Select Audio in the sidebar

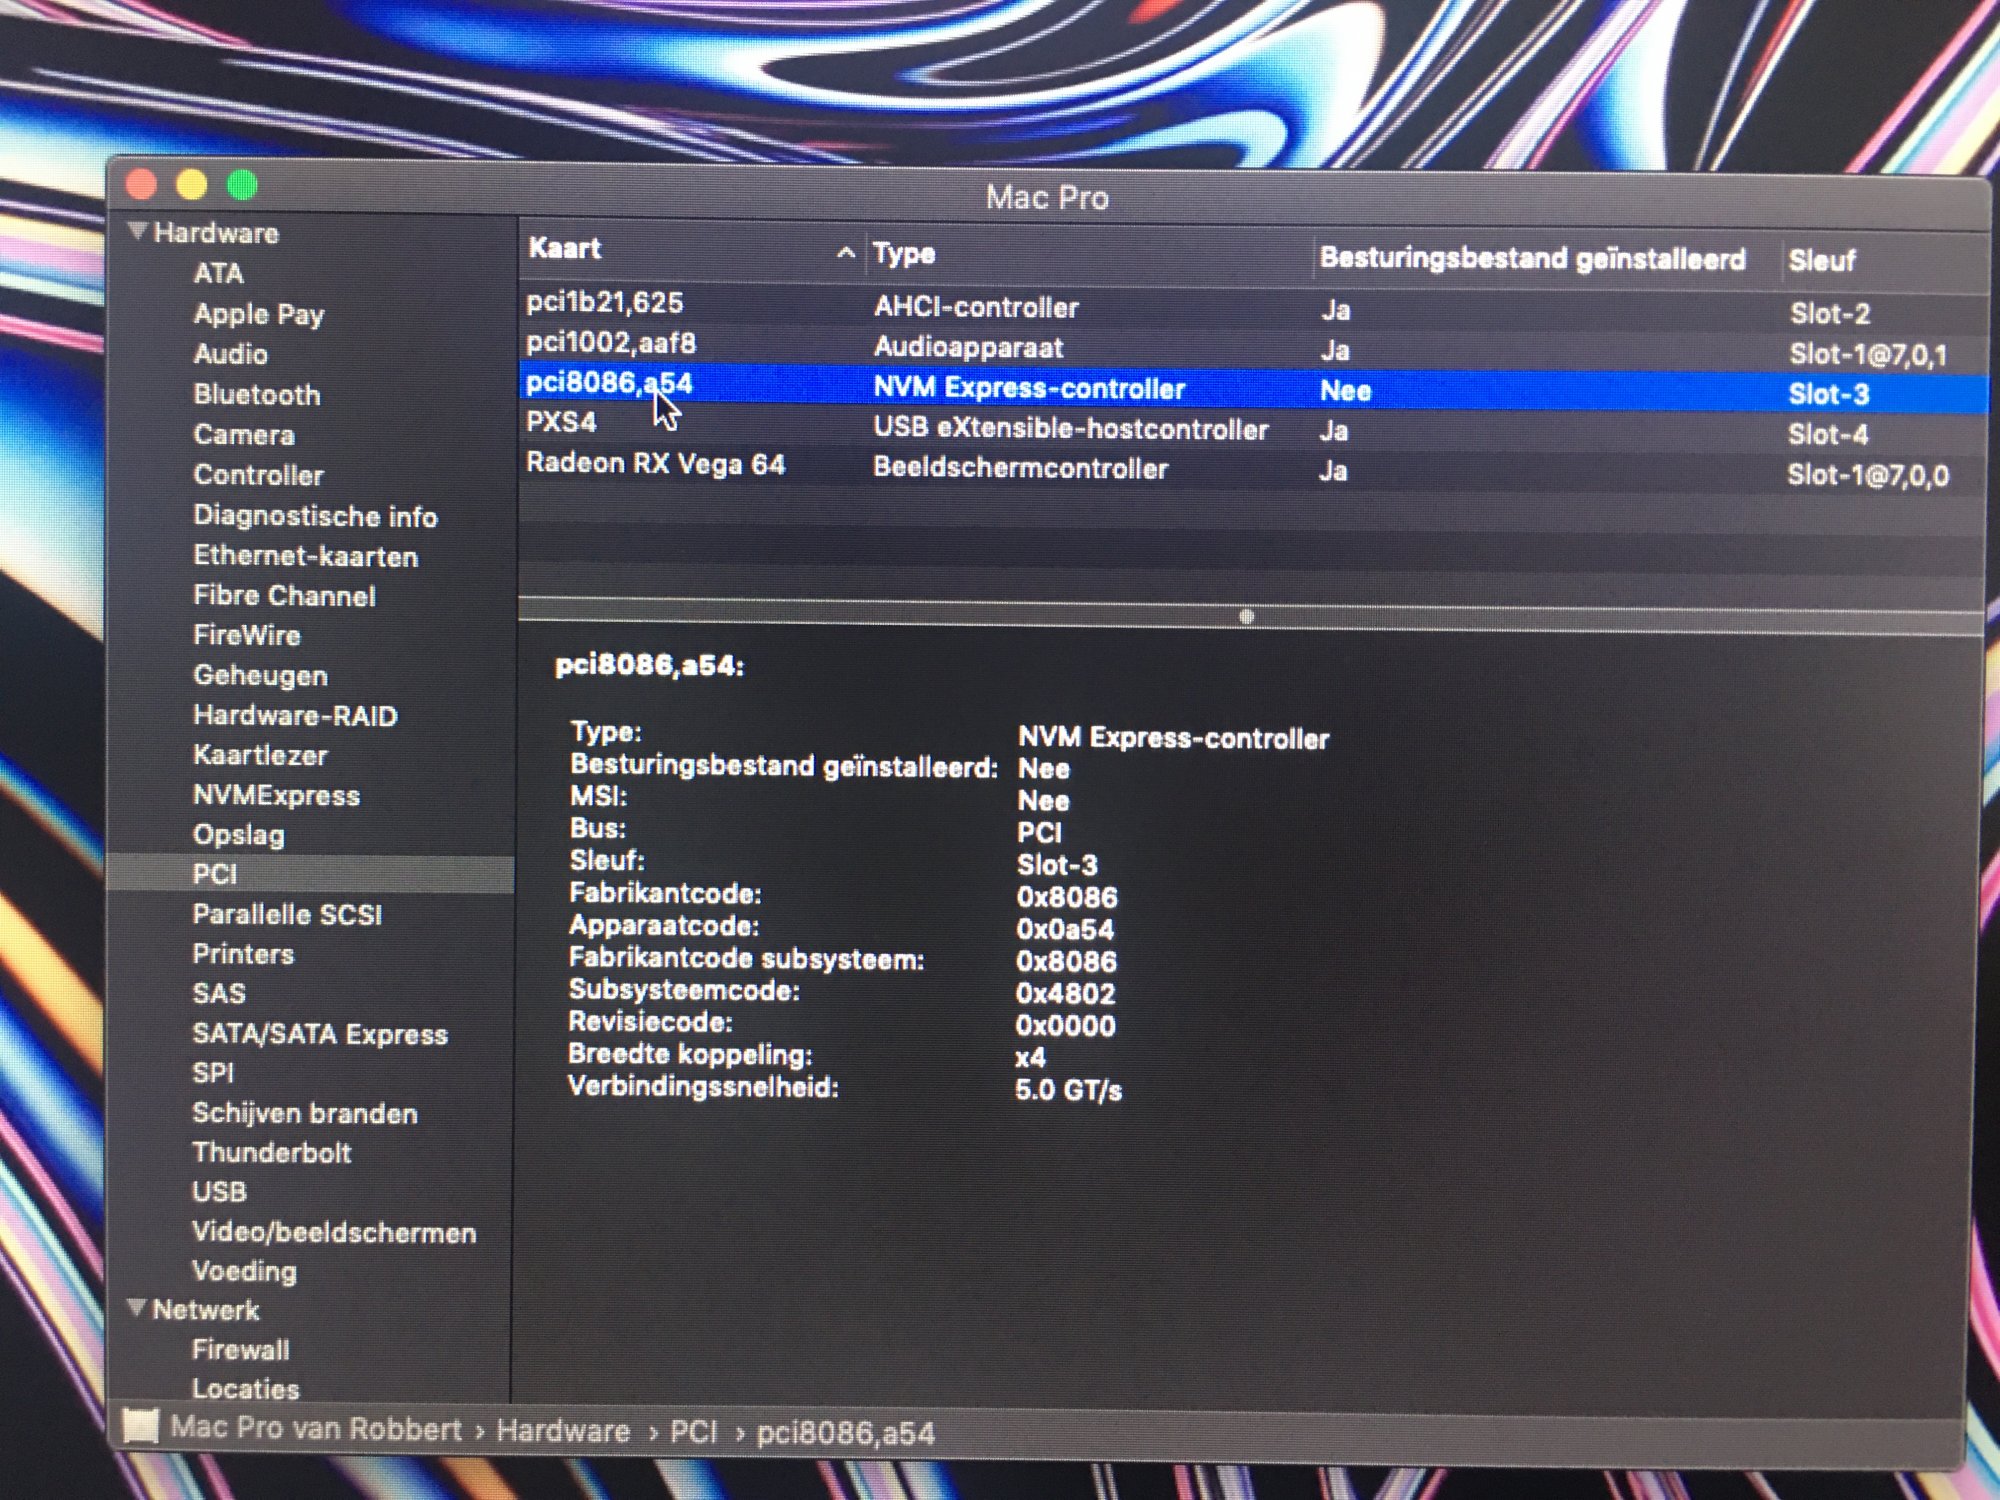(x=230, y=354)
